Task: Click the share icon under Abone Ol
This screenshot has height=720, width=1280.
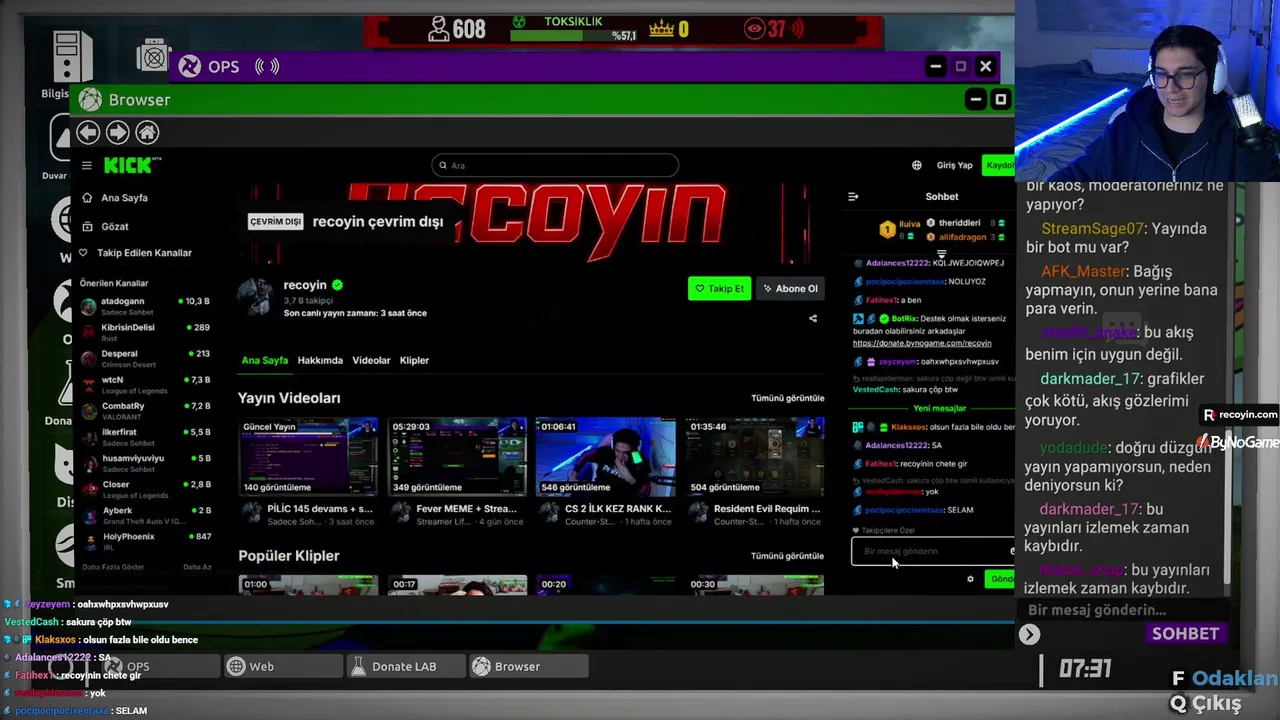Action: point(813,318)
